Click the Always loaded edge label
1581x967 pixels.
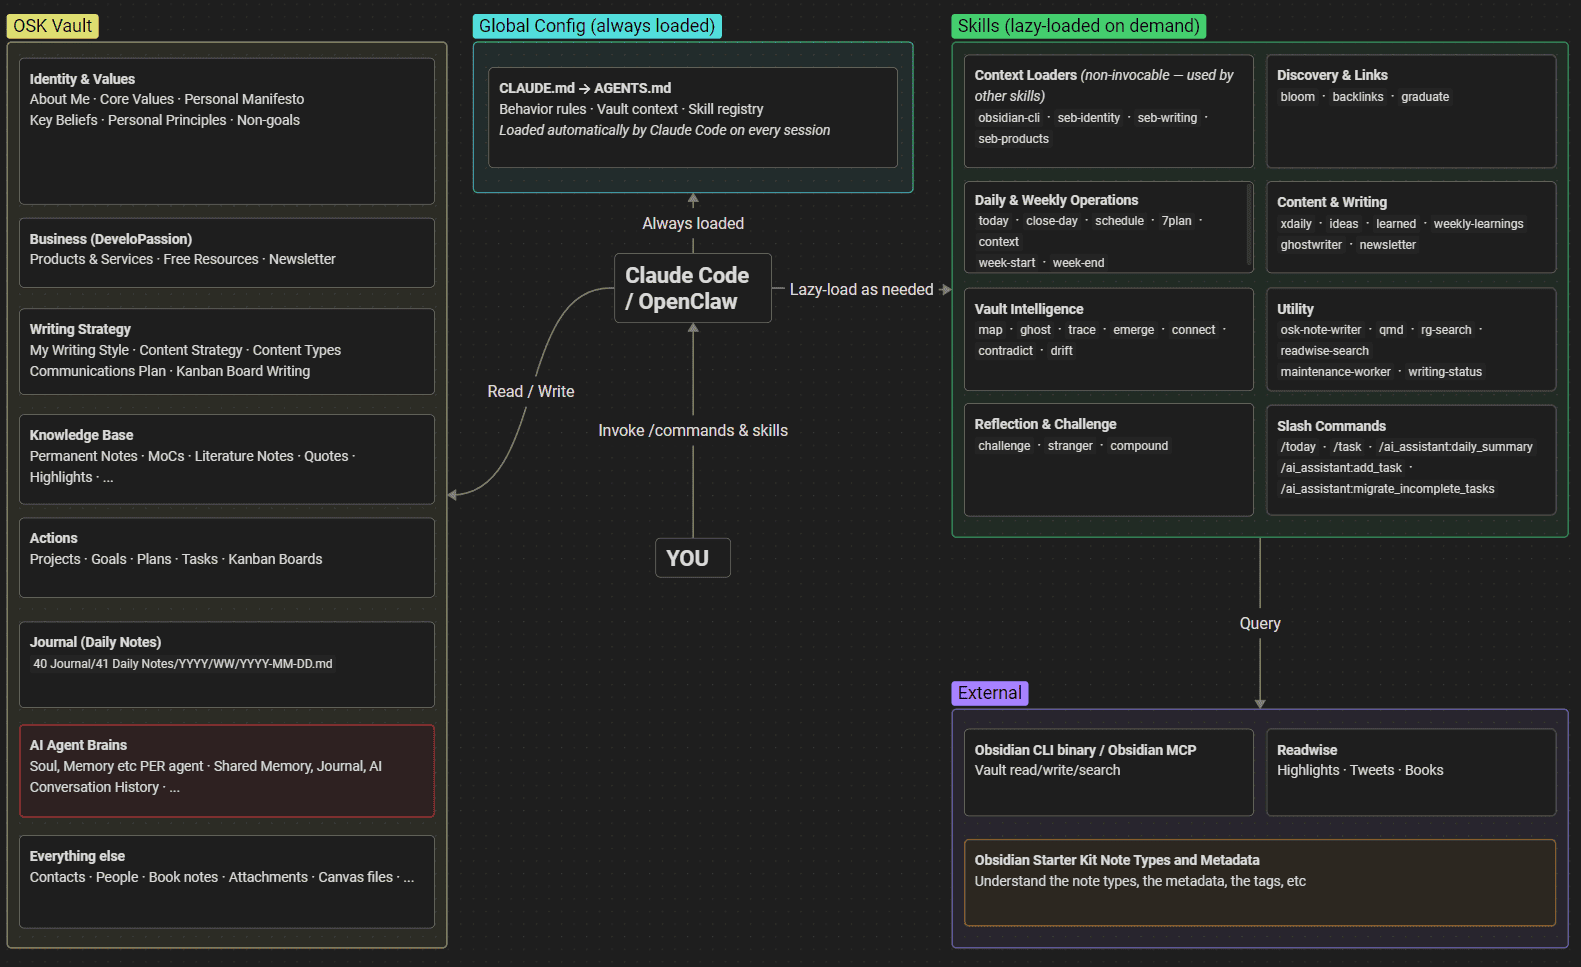[x=693, y=223]
